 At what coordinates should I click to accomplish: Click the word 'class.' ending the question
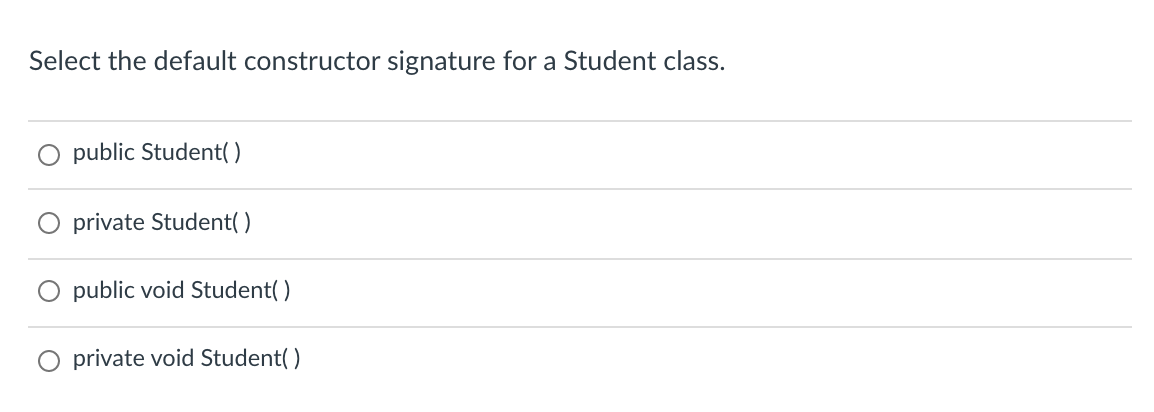[x=694, y=61]
